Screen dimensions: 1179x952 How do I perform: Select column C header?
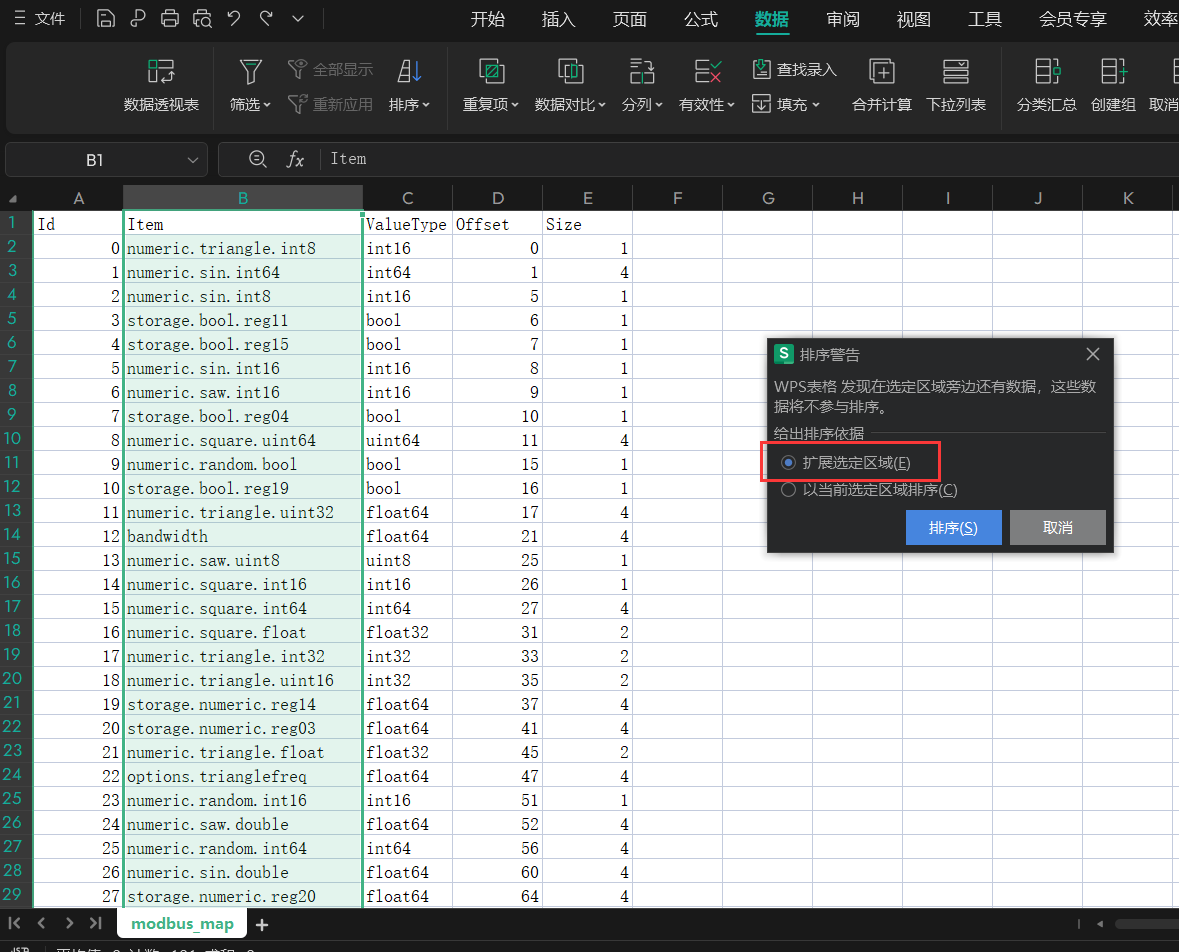tap(408, 199)
